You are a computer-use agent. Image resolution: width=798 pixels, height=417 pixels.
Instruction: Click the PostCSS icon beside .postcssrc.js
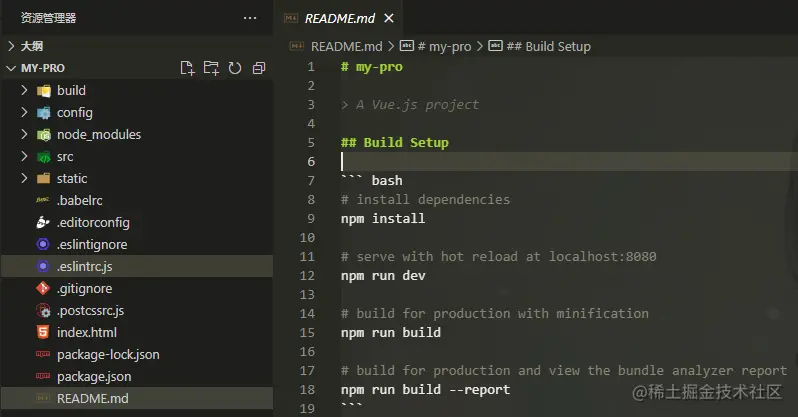[x=43, y=310]
